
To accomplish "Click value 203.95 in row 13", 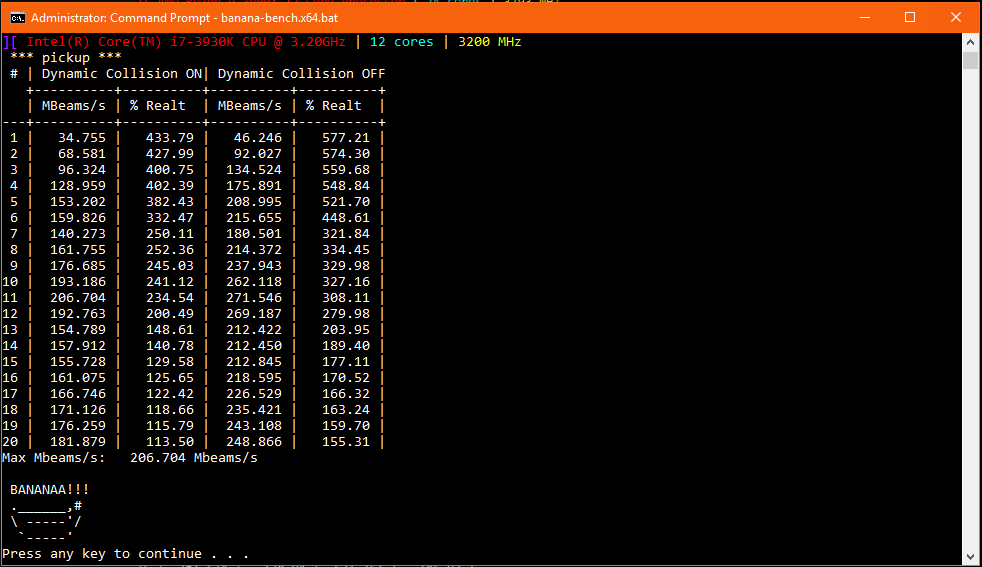I will (346, 330).
